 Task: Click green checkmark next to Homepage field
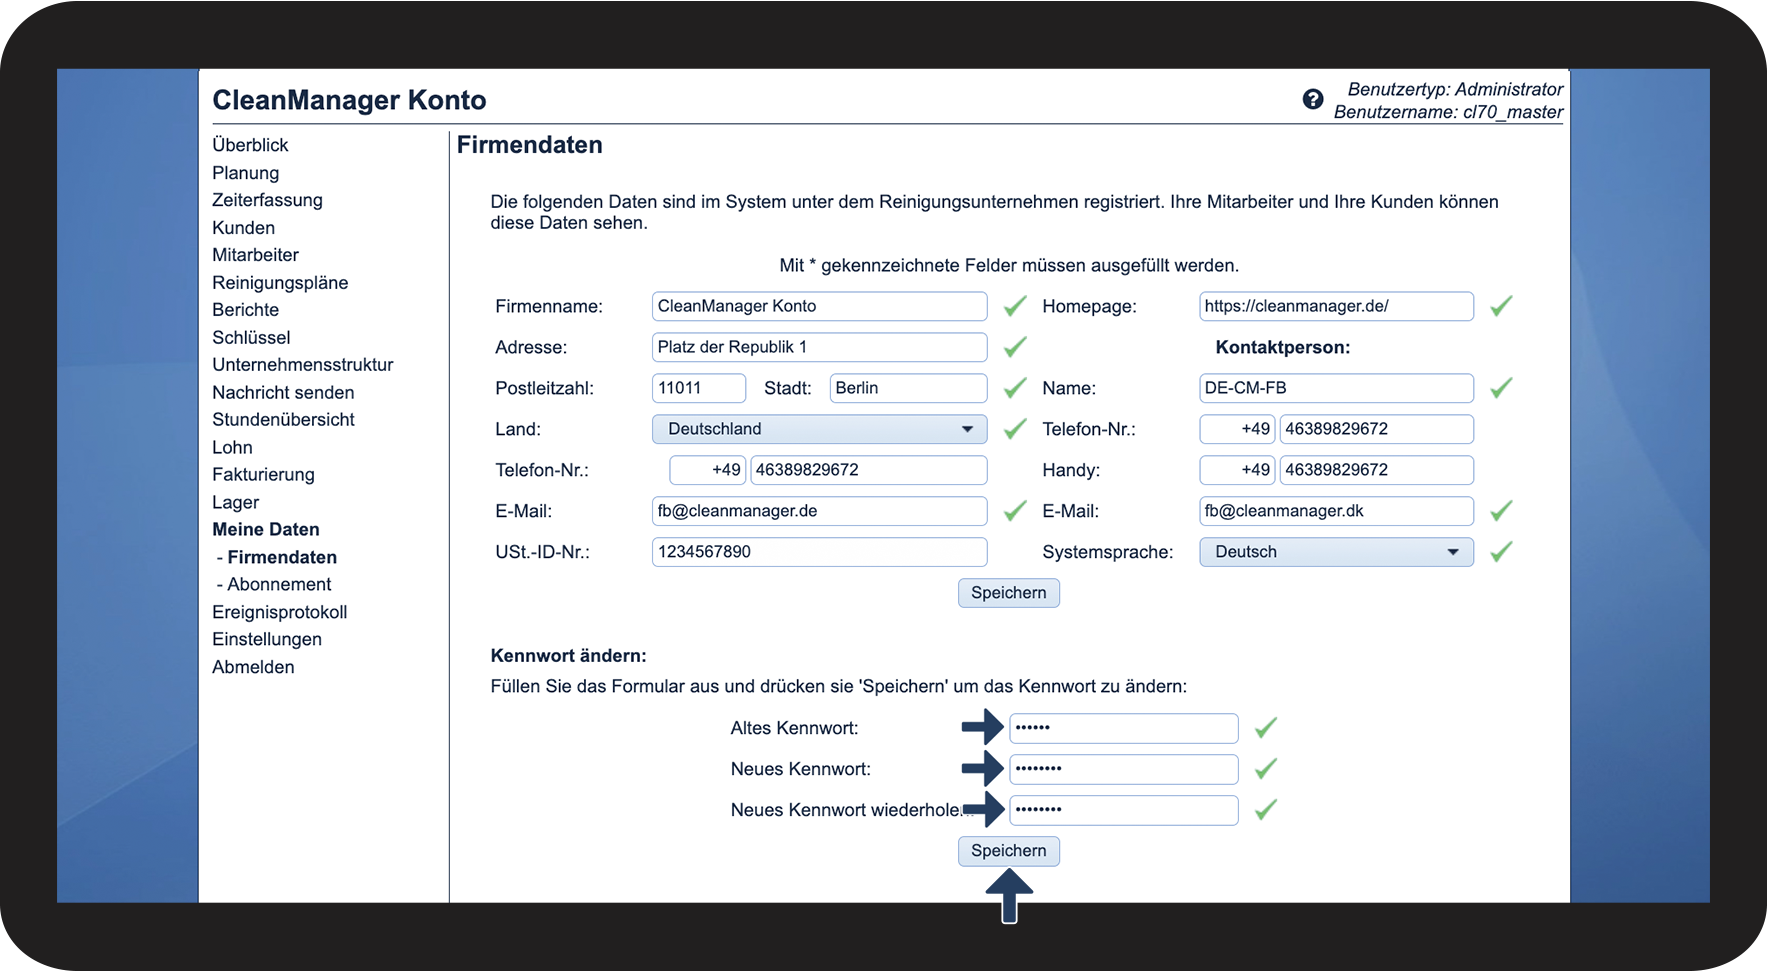[x=1500, y=306]
